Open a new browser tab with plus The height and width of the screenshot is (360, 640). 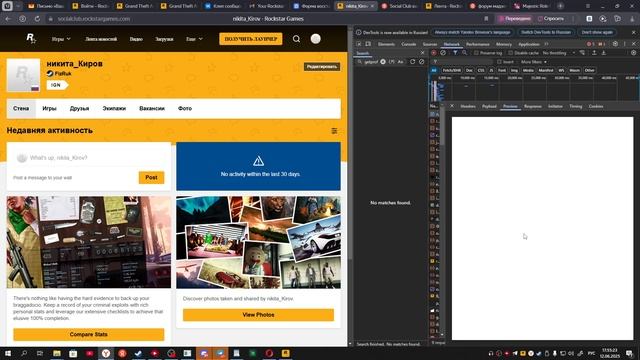point(560,6)
